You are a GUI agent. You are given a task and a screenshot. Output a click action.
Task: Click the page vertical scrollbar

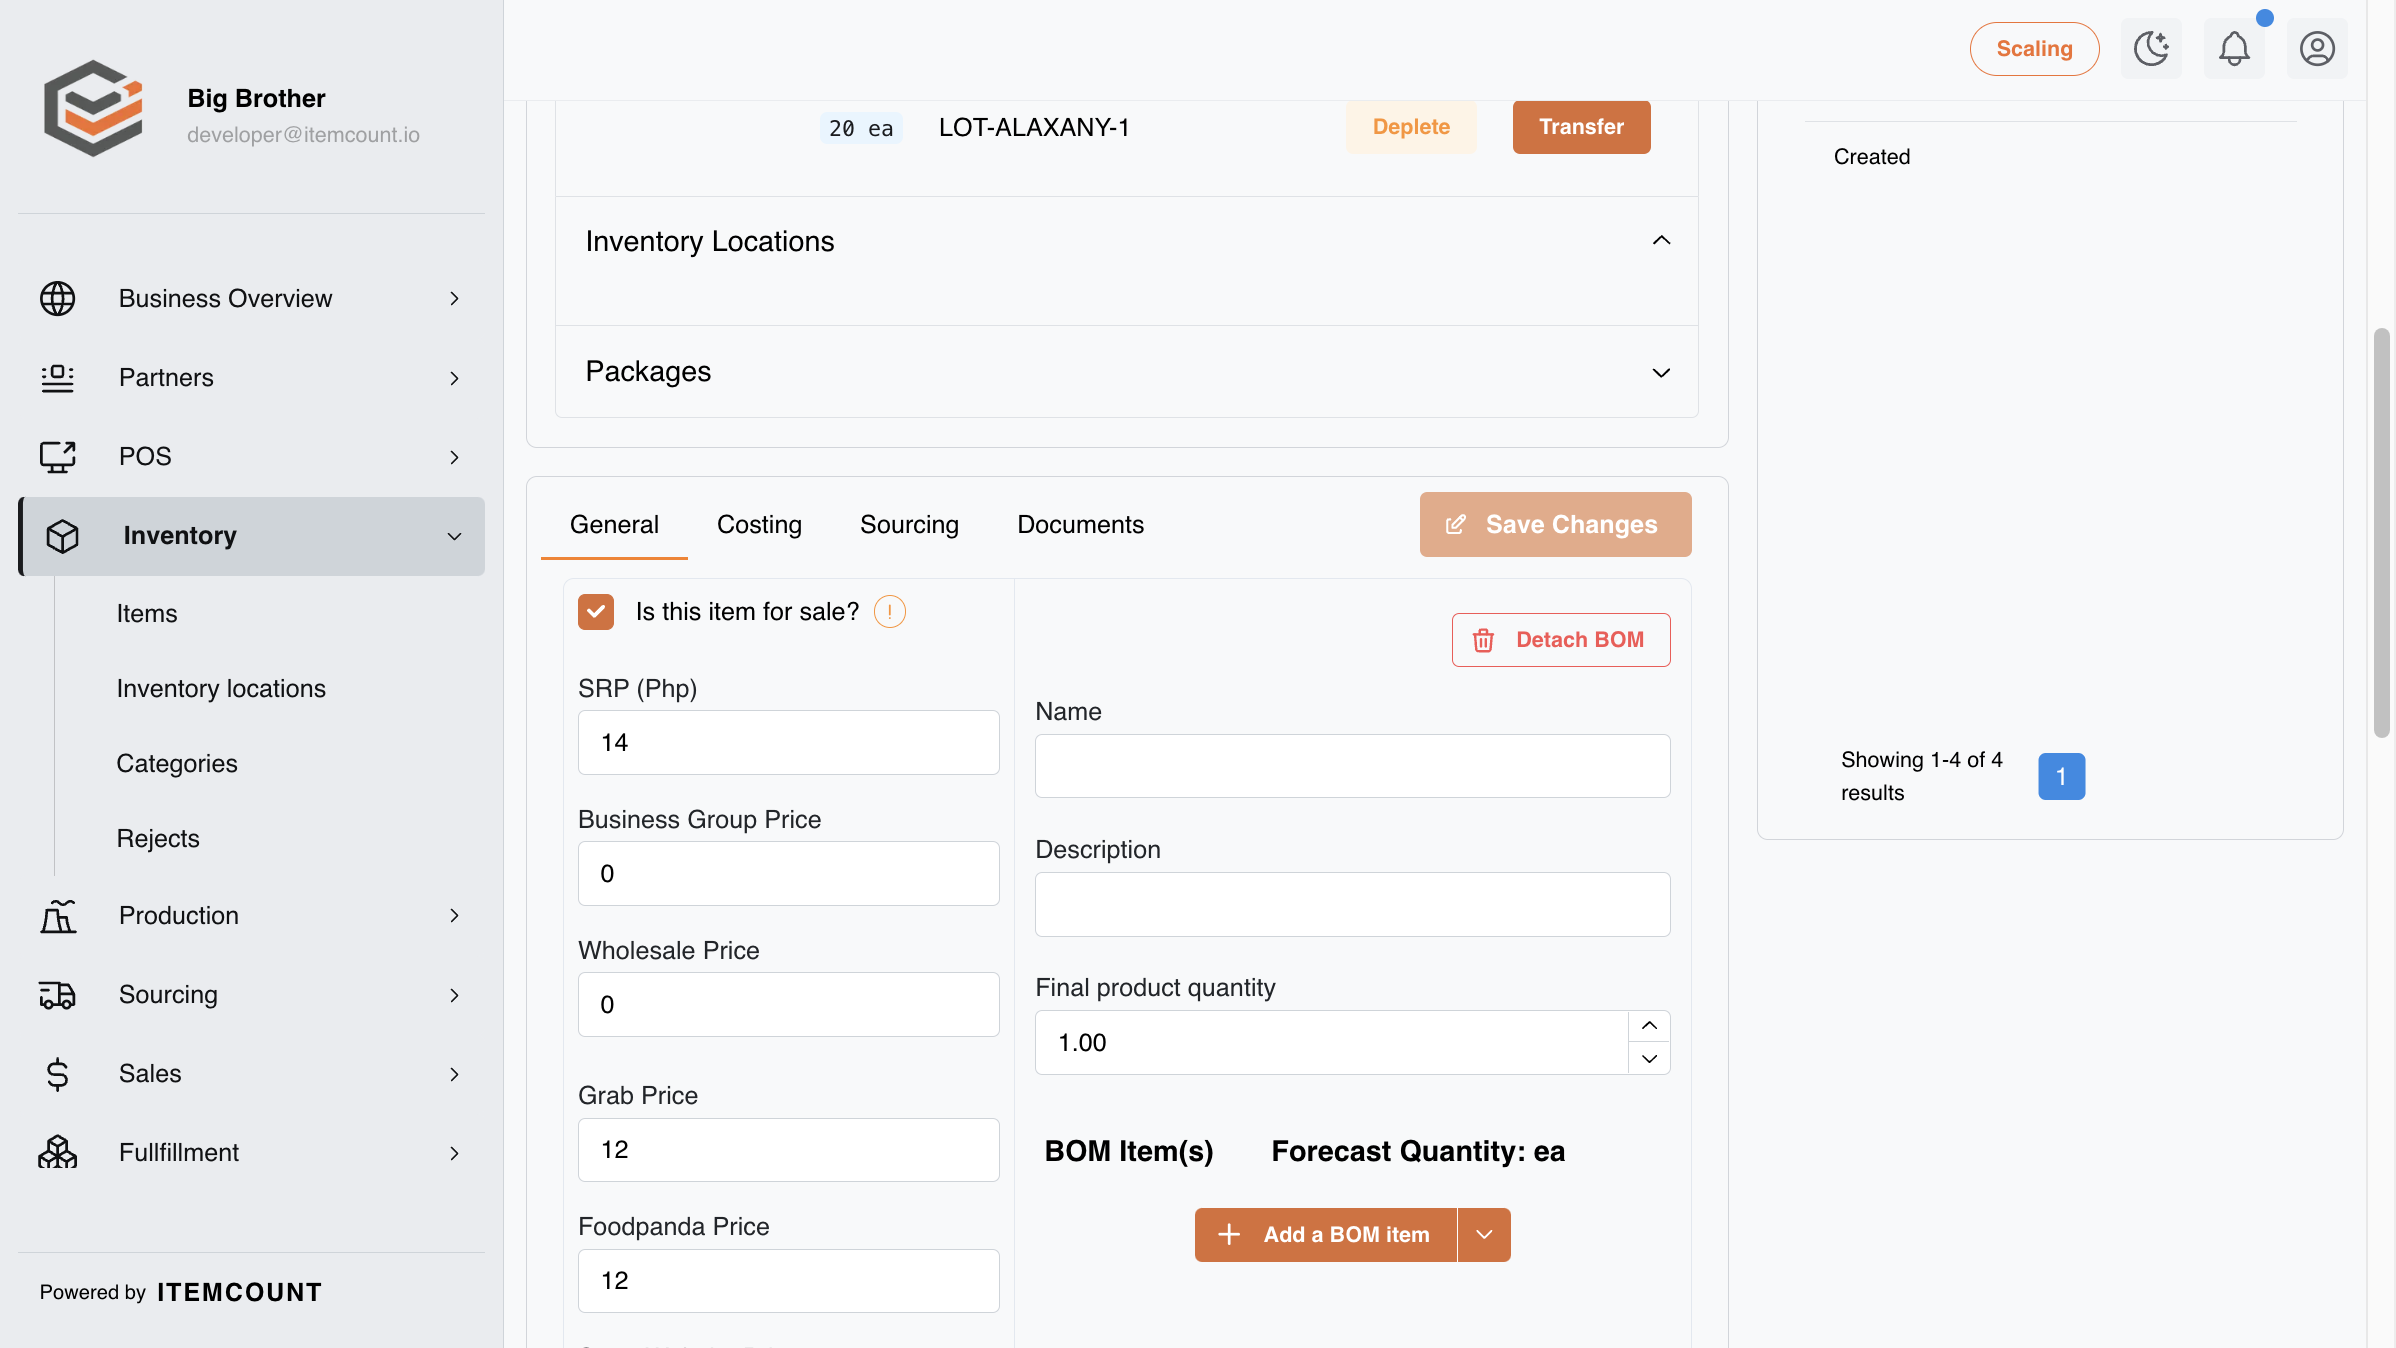[x=2382, y=532]
